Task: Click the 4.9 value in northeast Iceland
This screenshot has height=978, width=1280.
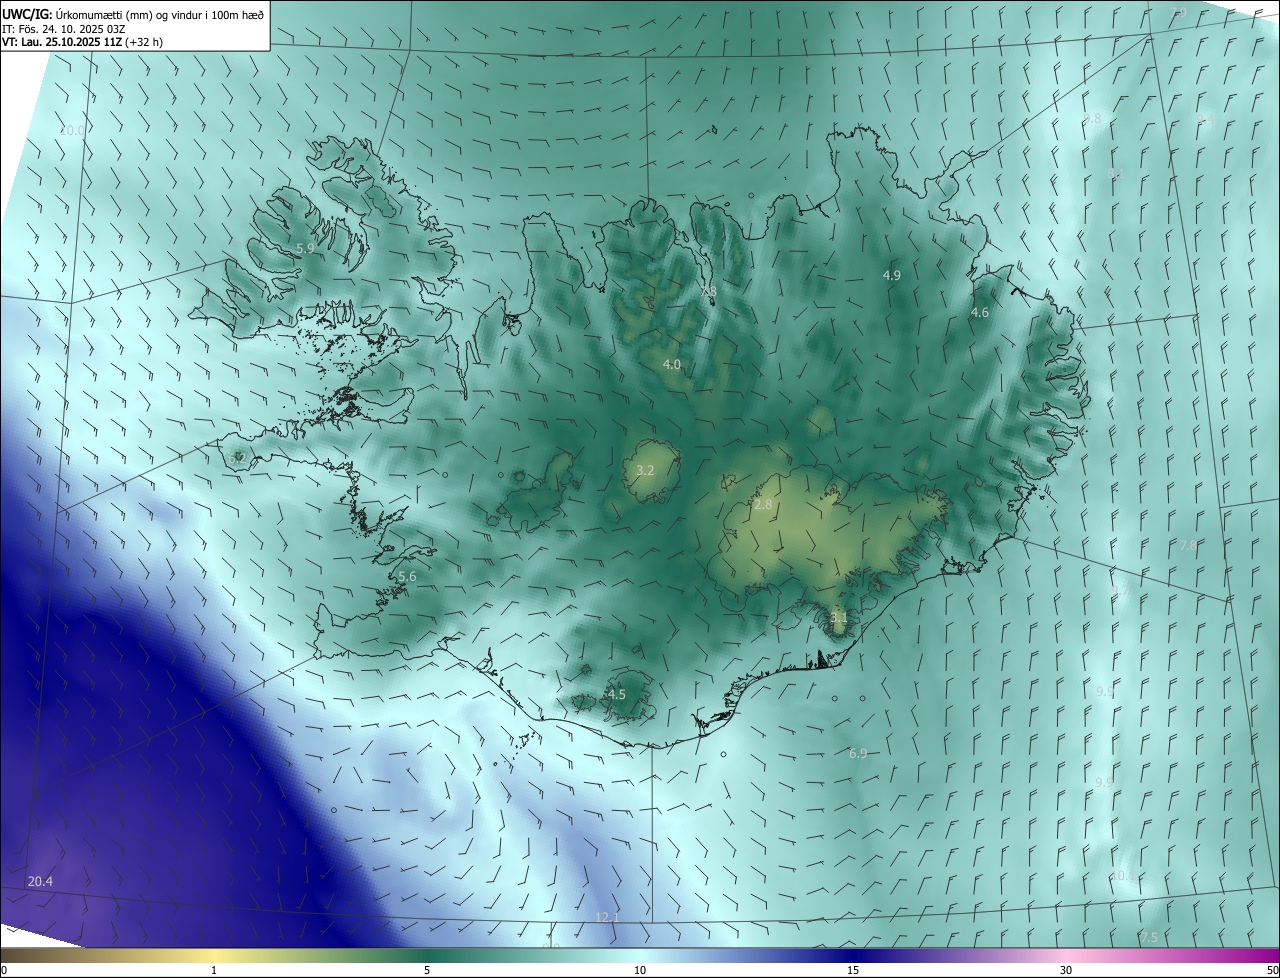Action: 892,275
